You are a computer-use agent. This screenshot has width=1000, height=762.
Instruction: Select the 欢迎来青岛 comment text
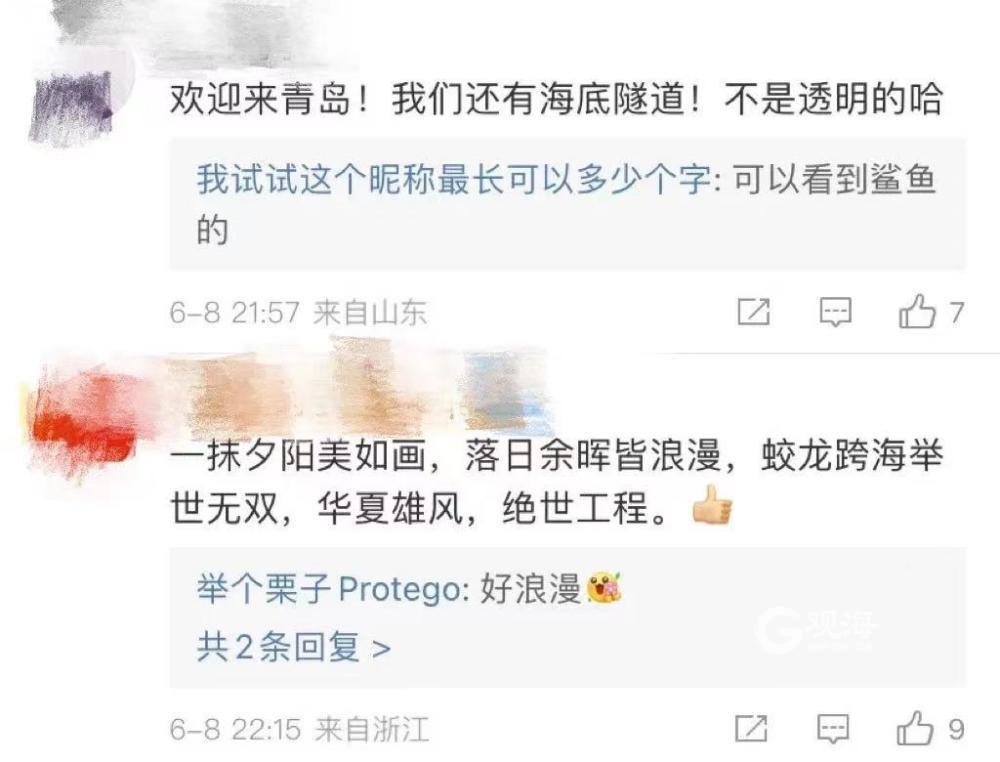(x=556, y=99)
